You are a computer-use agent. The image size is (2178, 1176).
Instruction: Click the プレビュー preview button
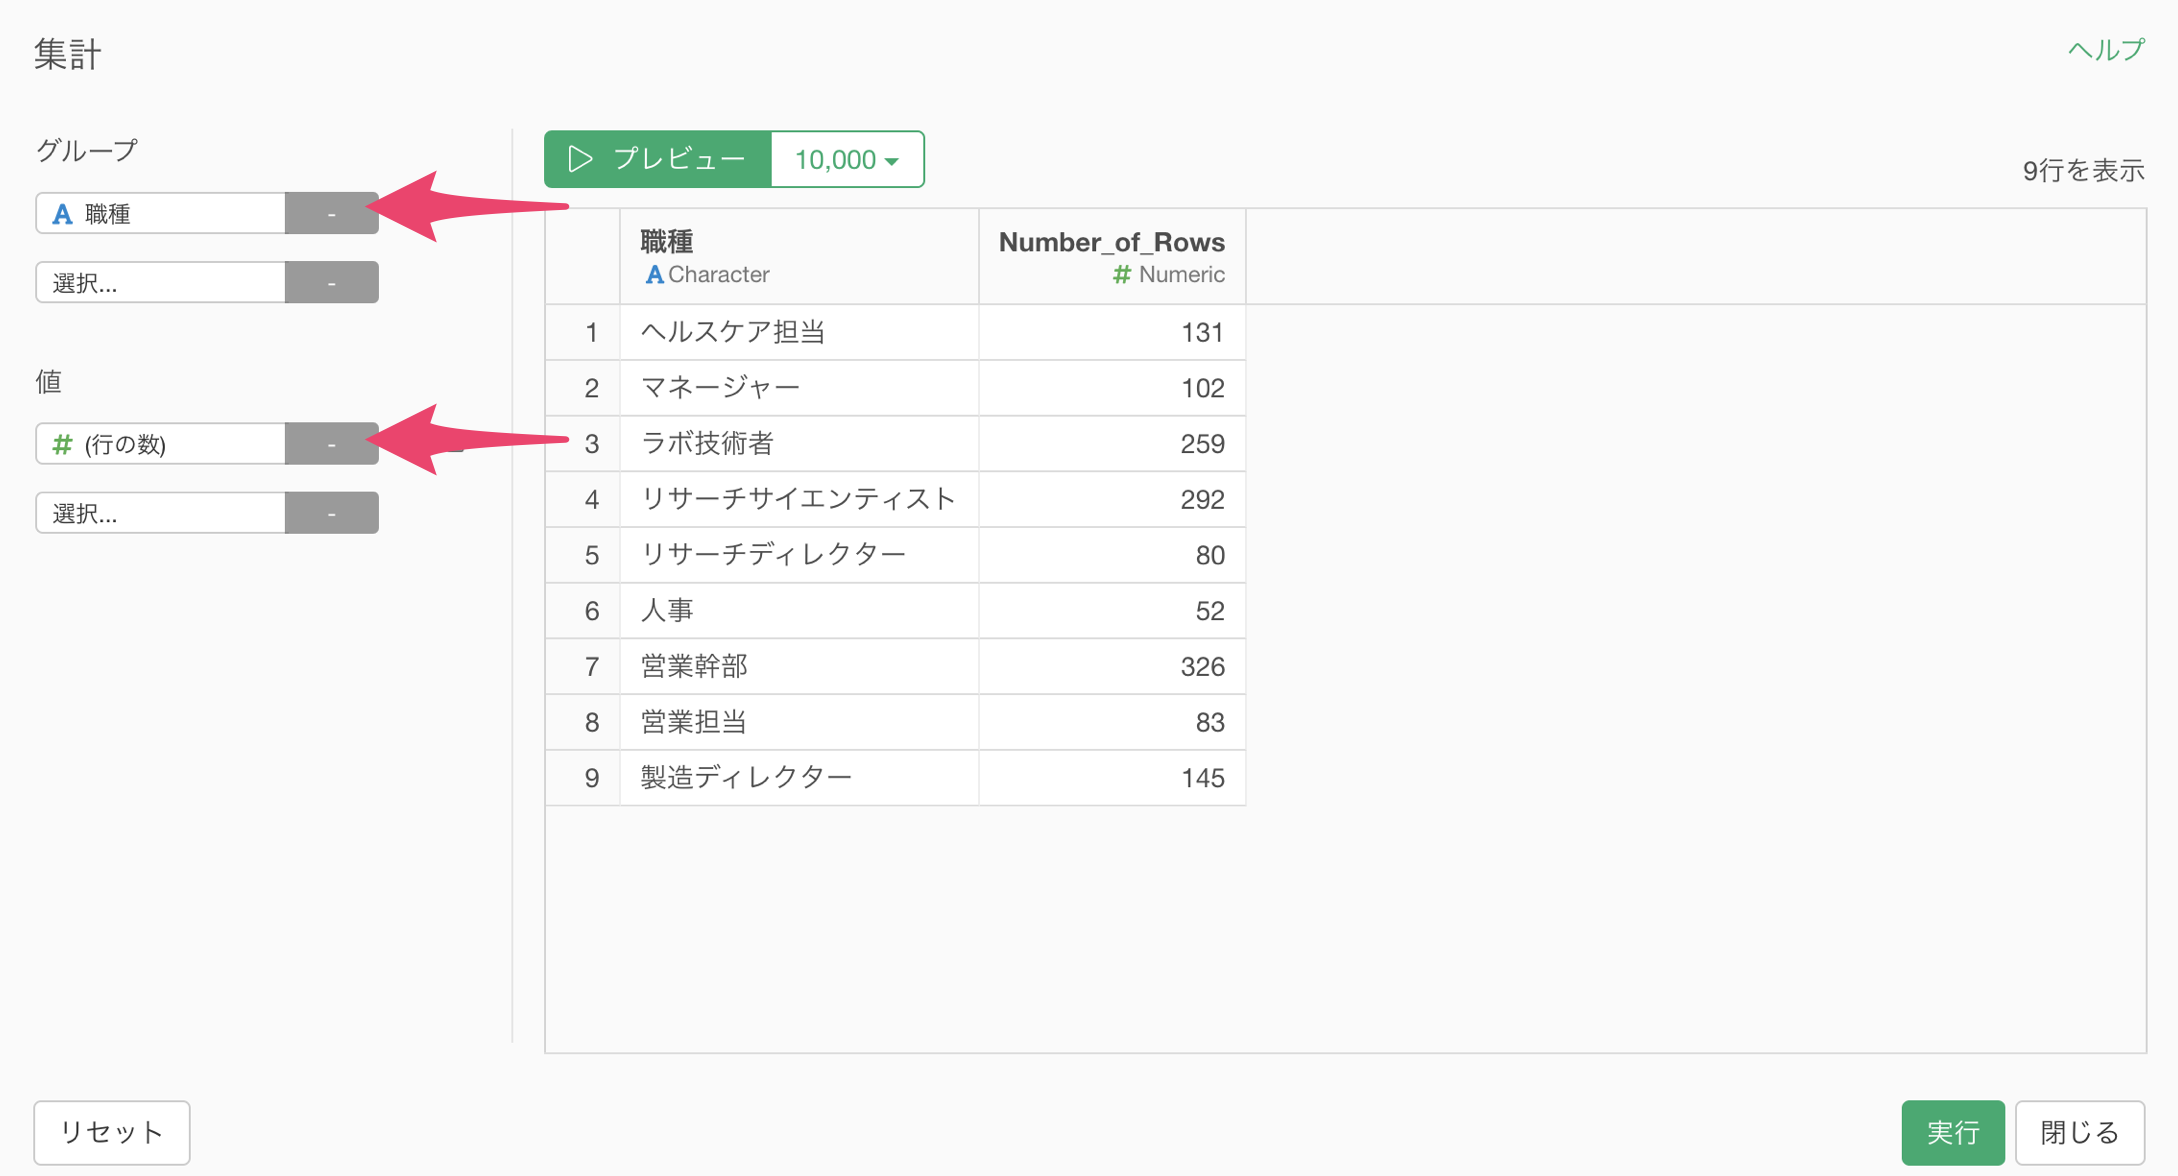pos(657,159)
